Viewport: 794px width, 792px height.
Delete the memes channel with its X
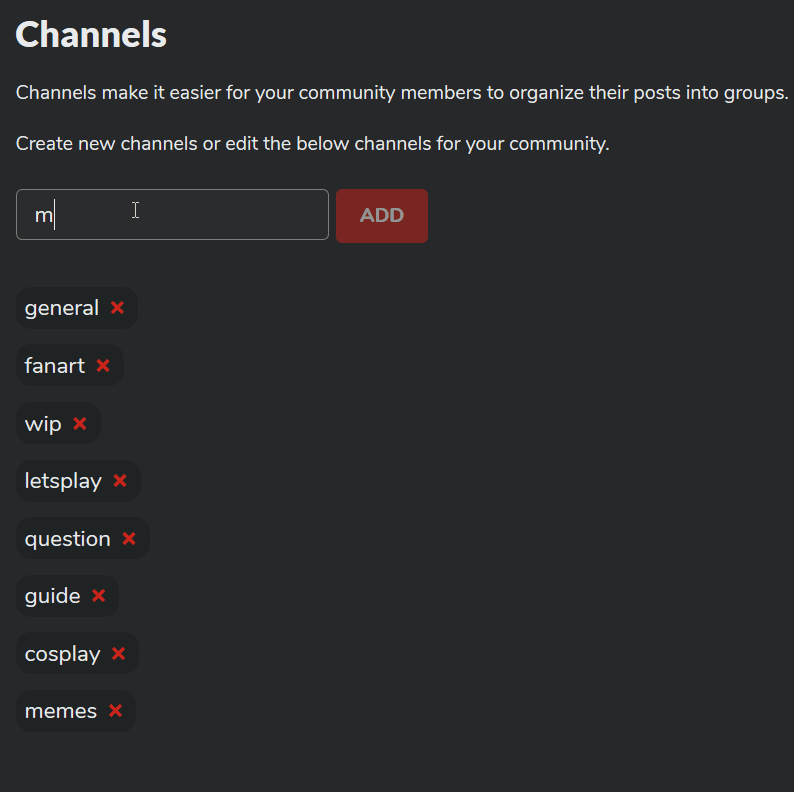pyautogui.click(x=115, y=711)
